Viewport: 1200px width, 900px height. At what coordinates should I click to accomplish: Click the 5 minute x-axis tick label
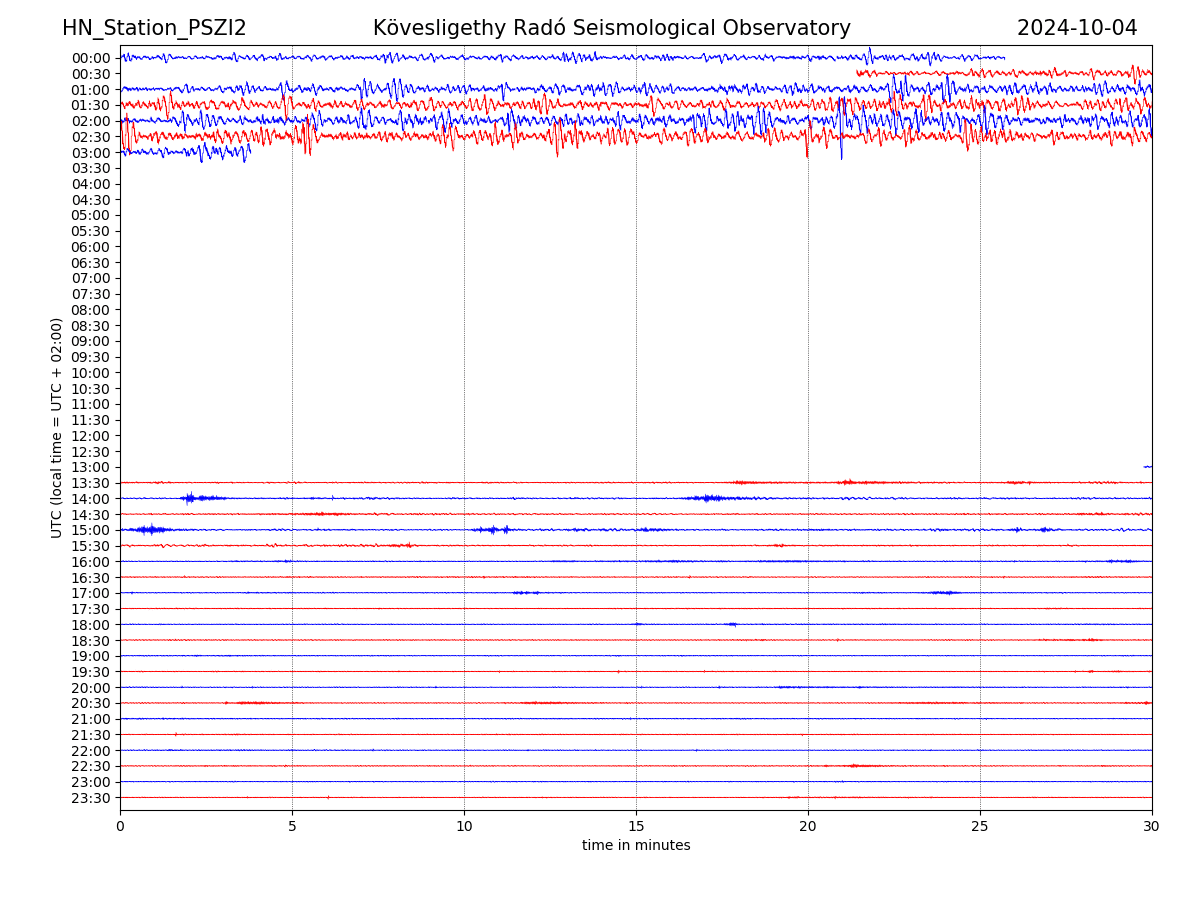[x=292, y=827]
